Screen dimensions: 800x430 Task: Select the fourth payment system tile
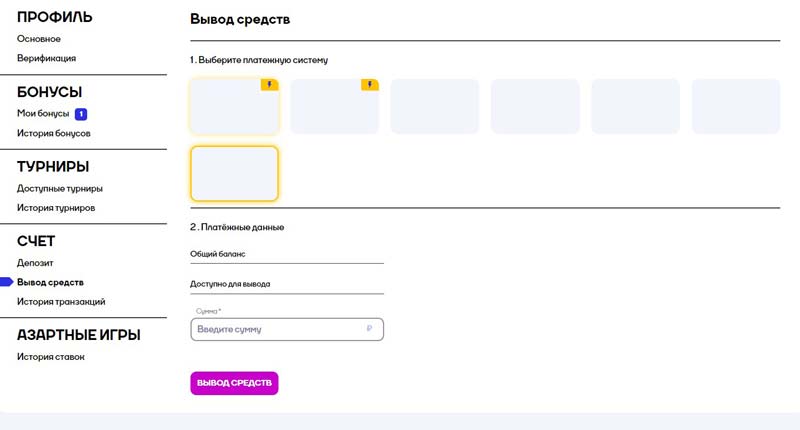(x=535, y=106)
